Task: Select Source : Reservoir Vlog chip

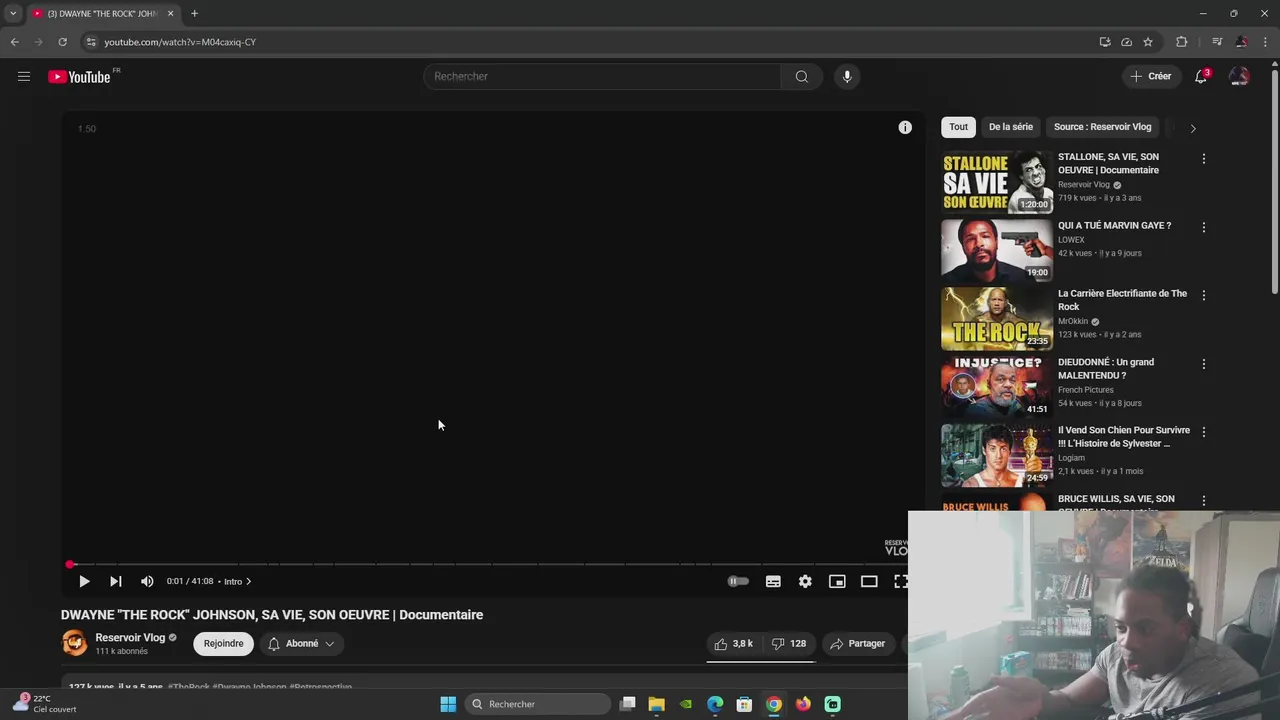Action: [x=1102, y=127]
